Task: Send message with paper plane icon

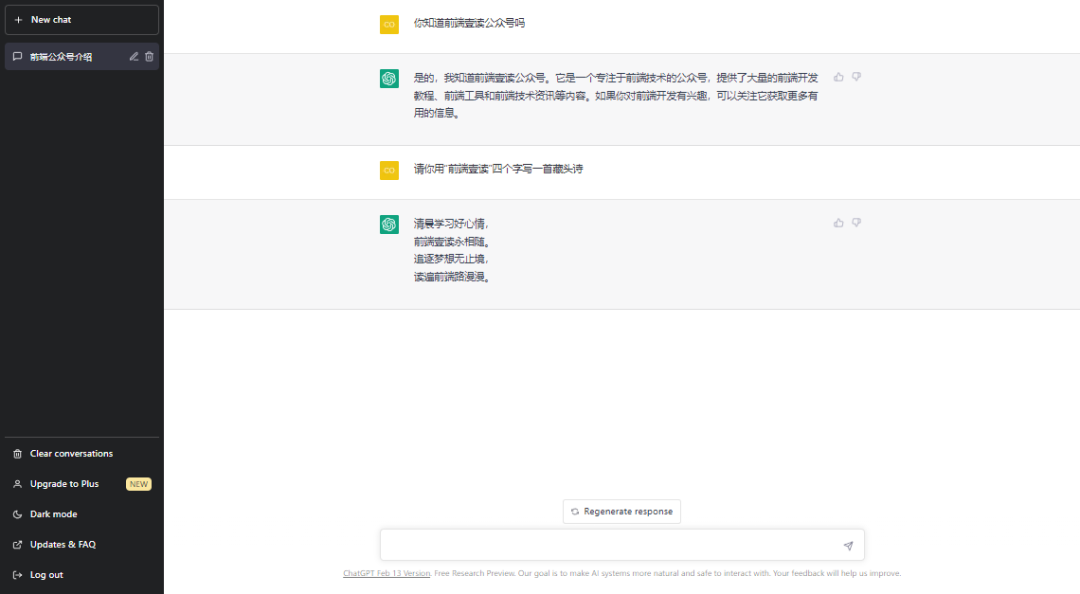Action: point(849,546)
